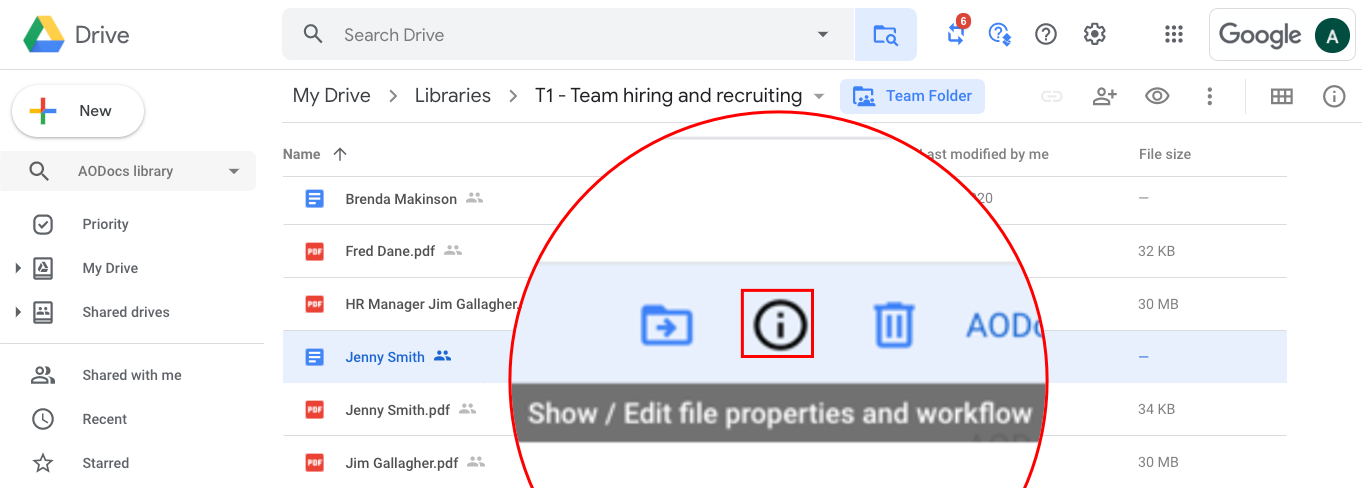The height and width of the screenshot is (488, 1362).
Task: Click the trash delete icon
Action: click(x=894, y=325)
